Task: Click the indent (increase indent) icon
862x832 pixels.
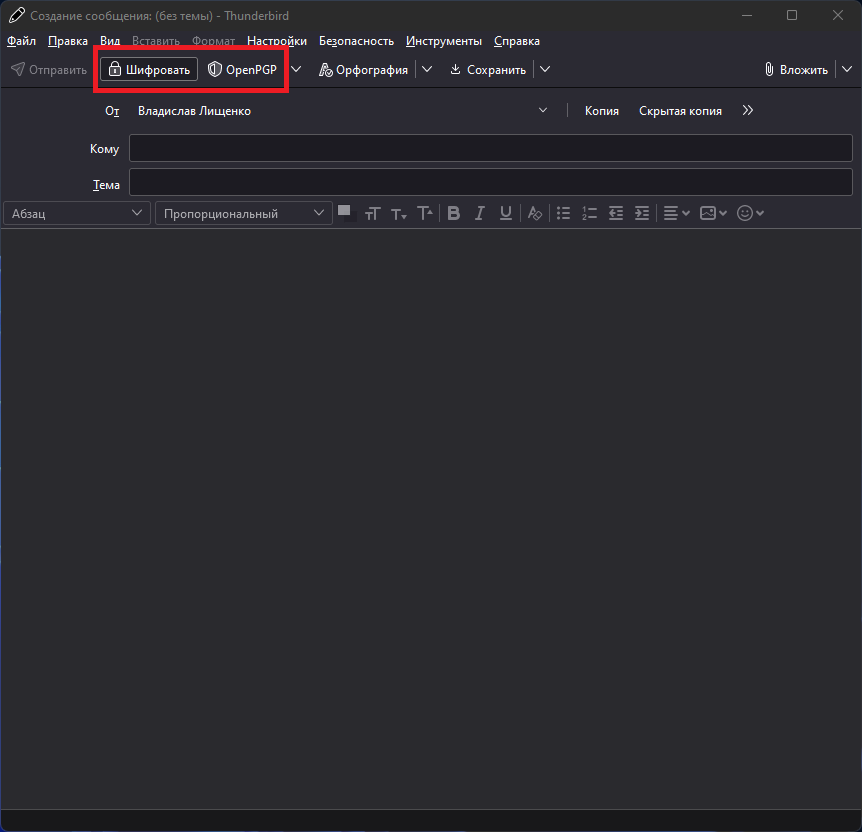Action: [x=642, y=213]
